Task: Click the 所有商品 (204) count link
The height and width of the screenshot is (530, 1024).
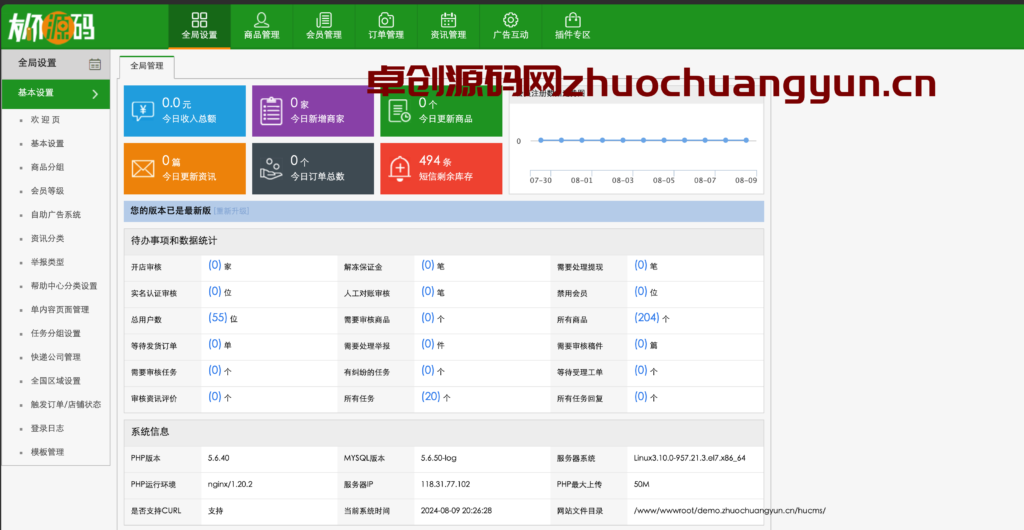Action: [647, 318]
